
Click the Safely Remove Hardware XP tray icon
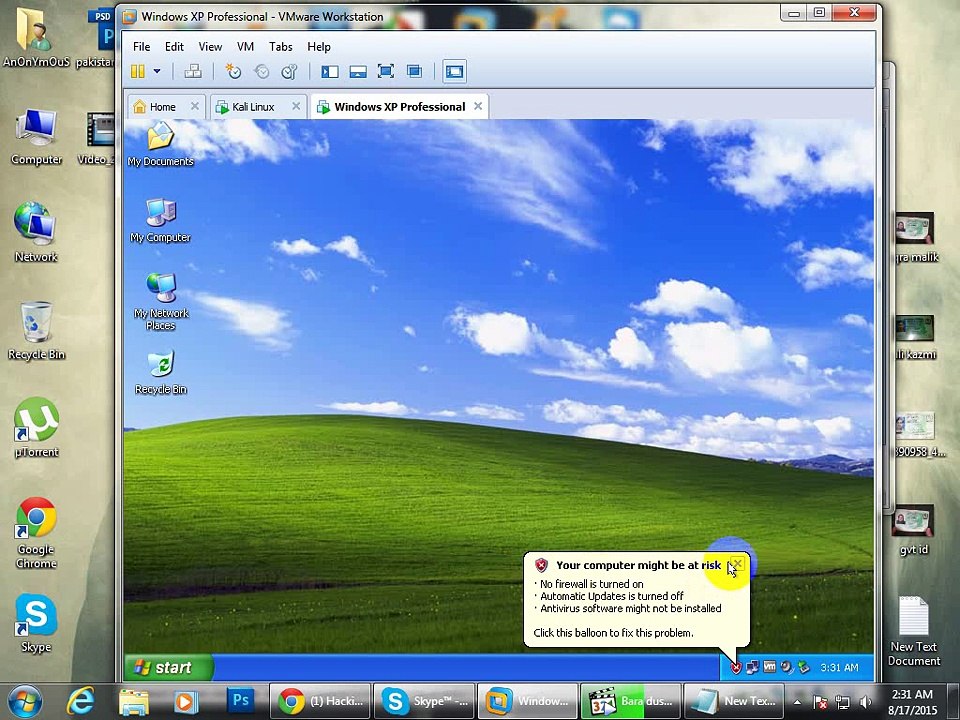pyautogui.click(x=804, y=667)
